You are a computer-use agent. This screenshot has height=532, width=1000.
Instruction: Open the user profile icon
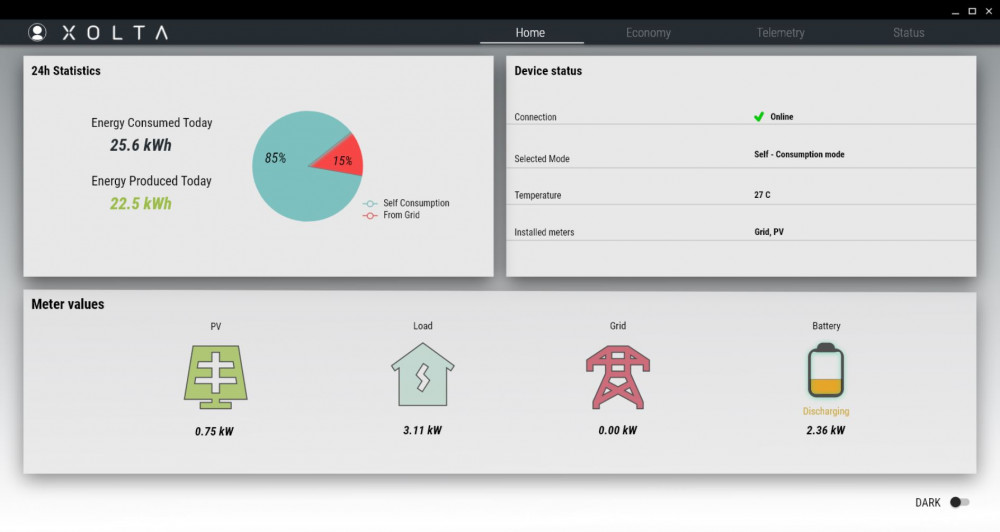point(37,33)
